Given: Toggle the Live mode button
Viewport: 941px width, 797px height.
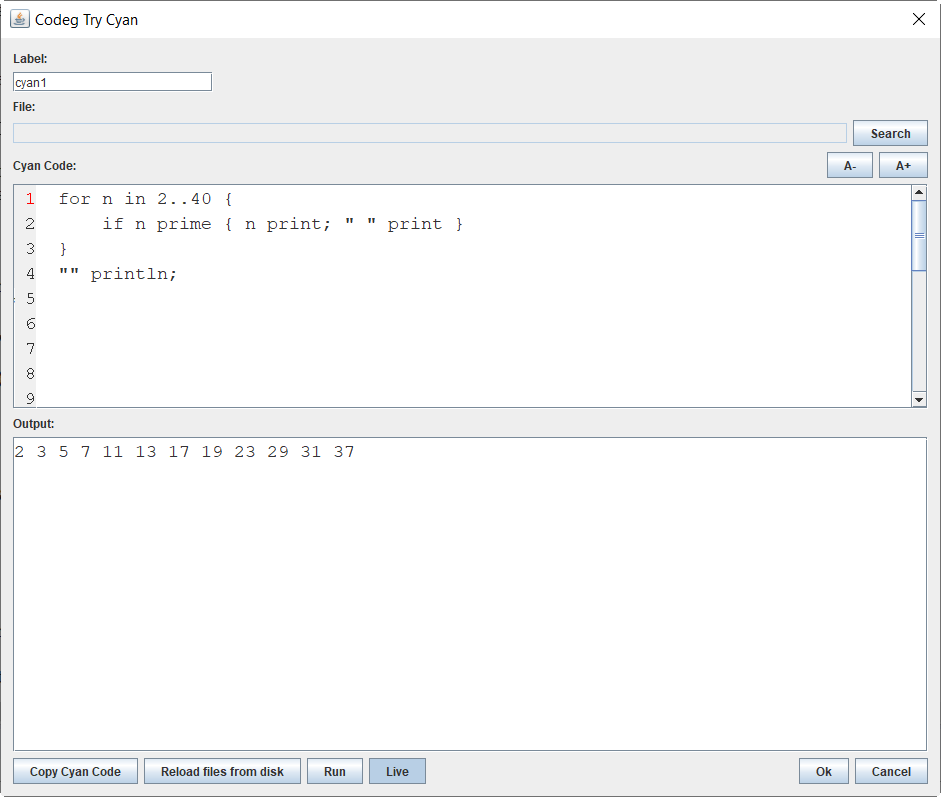Looking at the screenshot, I should tap(397, 771).
